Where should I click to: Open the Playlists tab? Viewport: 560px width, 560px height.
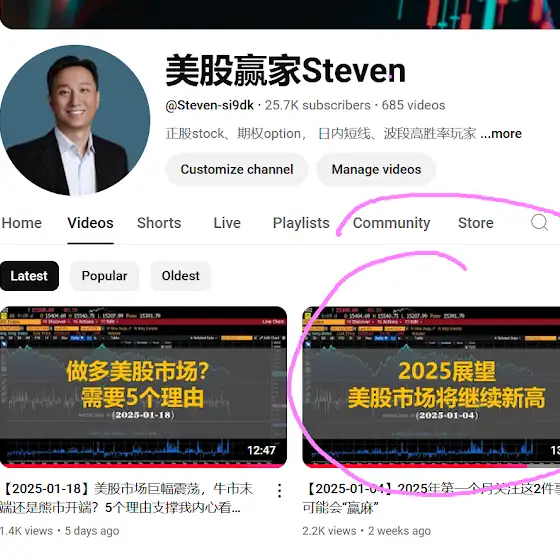tap(301, 223)
